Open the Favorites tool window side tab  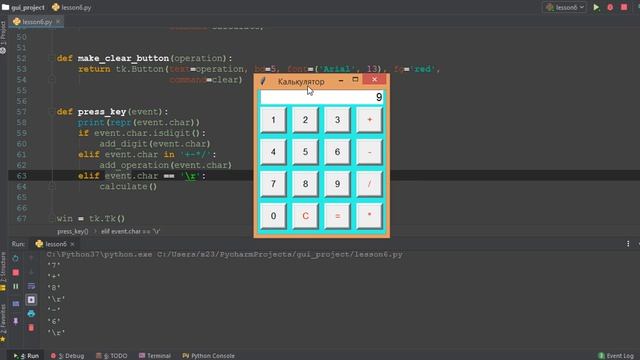3,322
